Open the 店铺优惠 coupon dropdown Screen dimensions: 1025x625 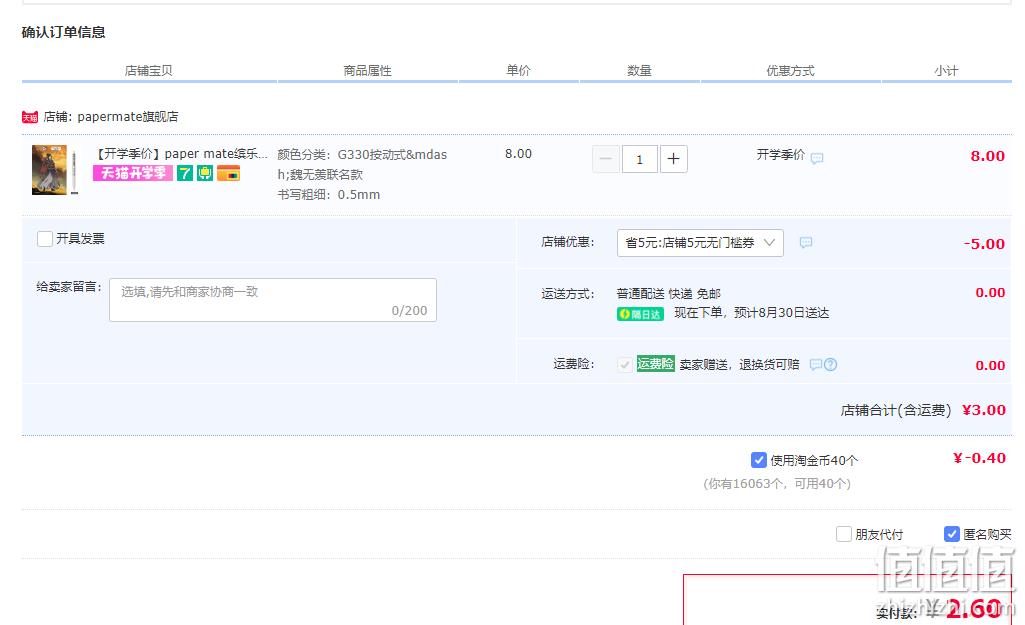(x=700, y=243)
